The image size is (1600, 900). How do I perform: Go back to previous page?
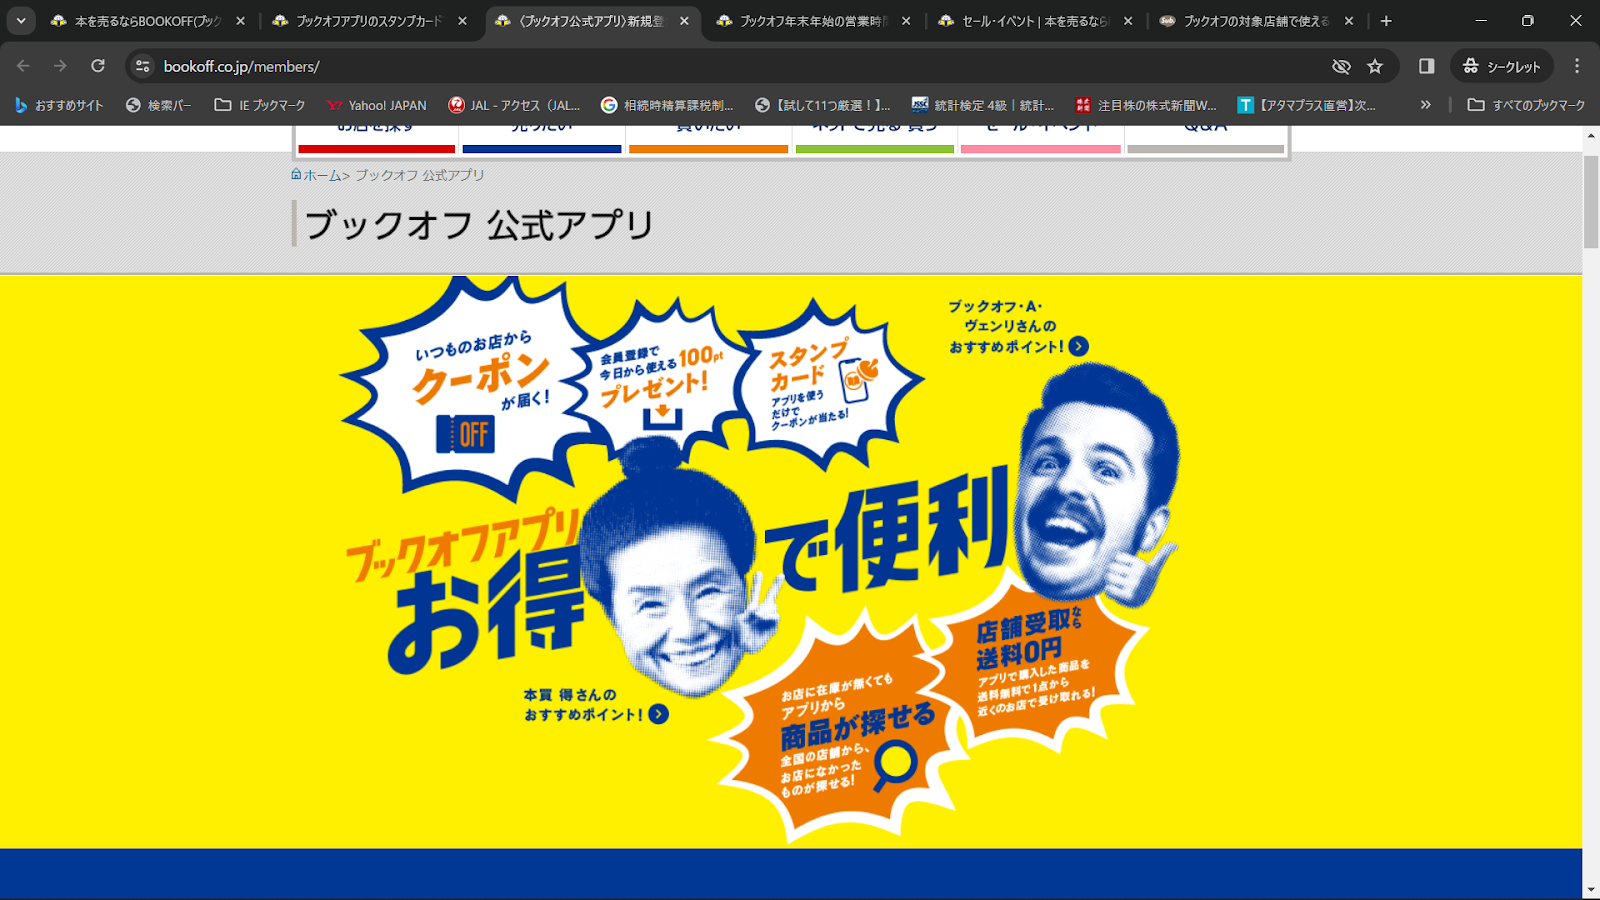(x=23, y=66)
